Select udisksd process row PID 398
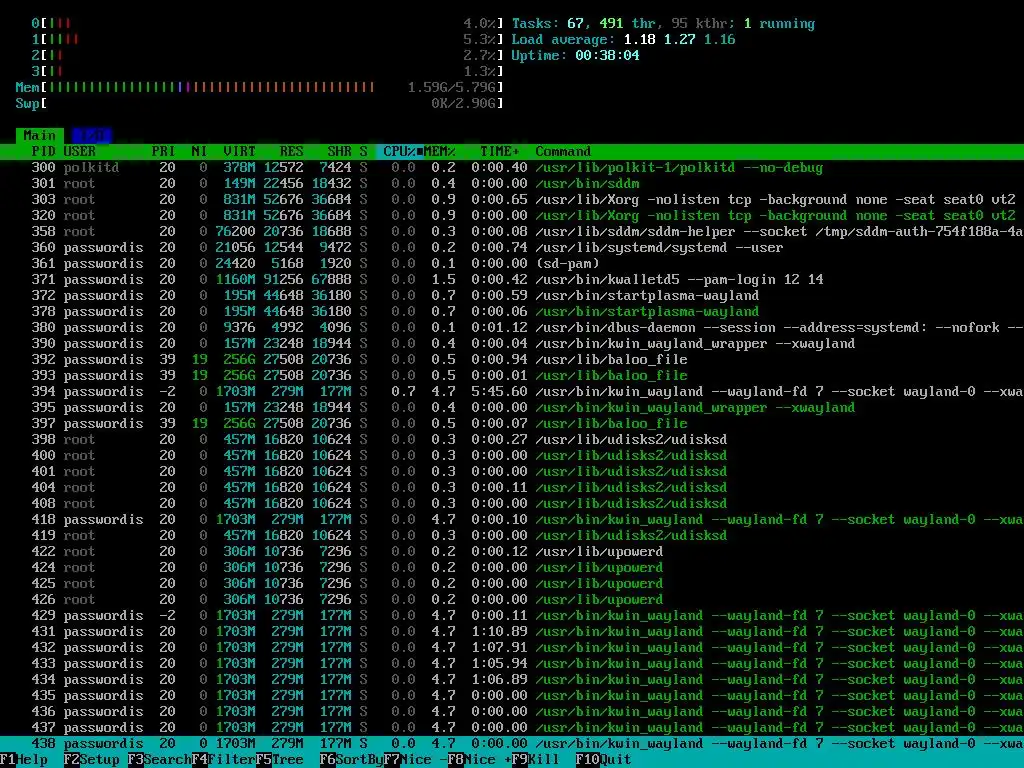Image resolution: width=1024 pixels, height=768 pixels. point(512,440)
